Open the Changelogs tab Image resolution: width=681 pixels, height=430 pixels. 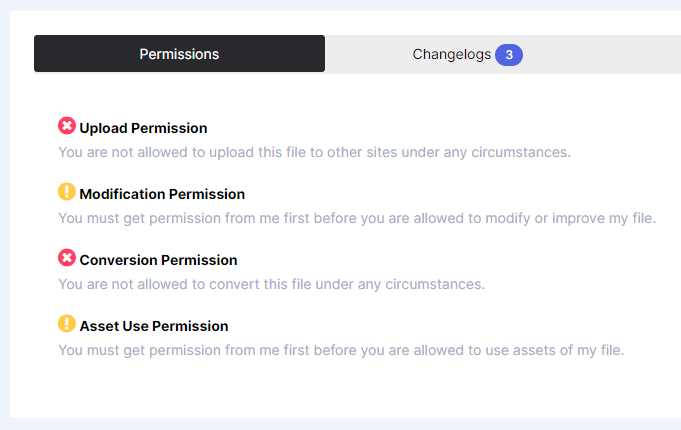451,54
